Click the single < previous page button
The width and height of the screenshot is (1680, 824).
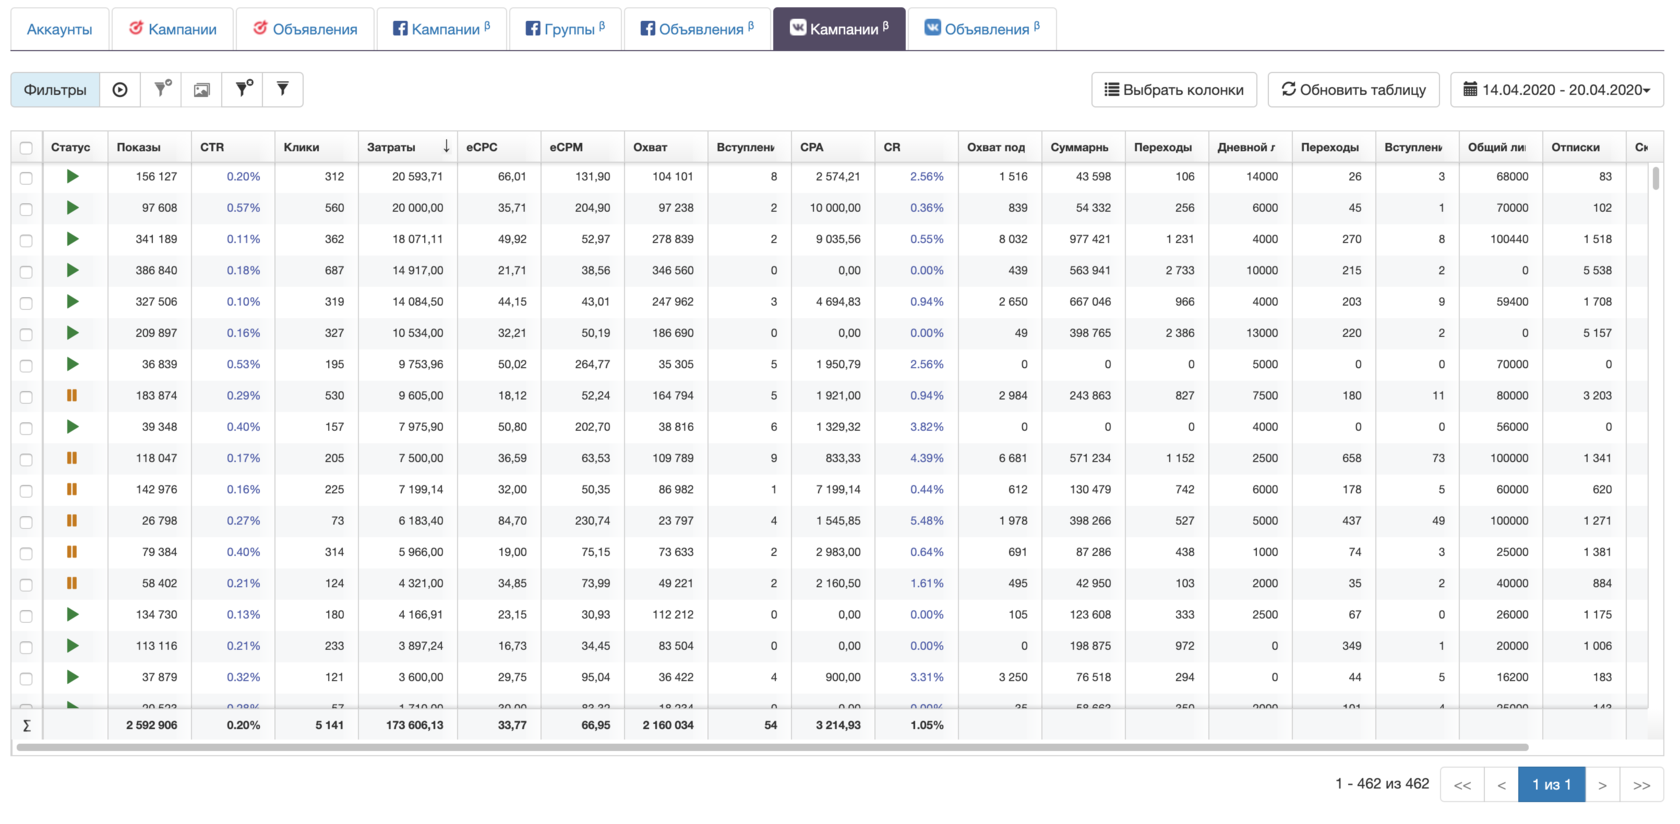click(1501, 785)
